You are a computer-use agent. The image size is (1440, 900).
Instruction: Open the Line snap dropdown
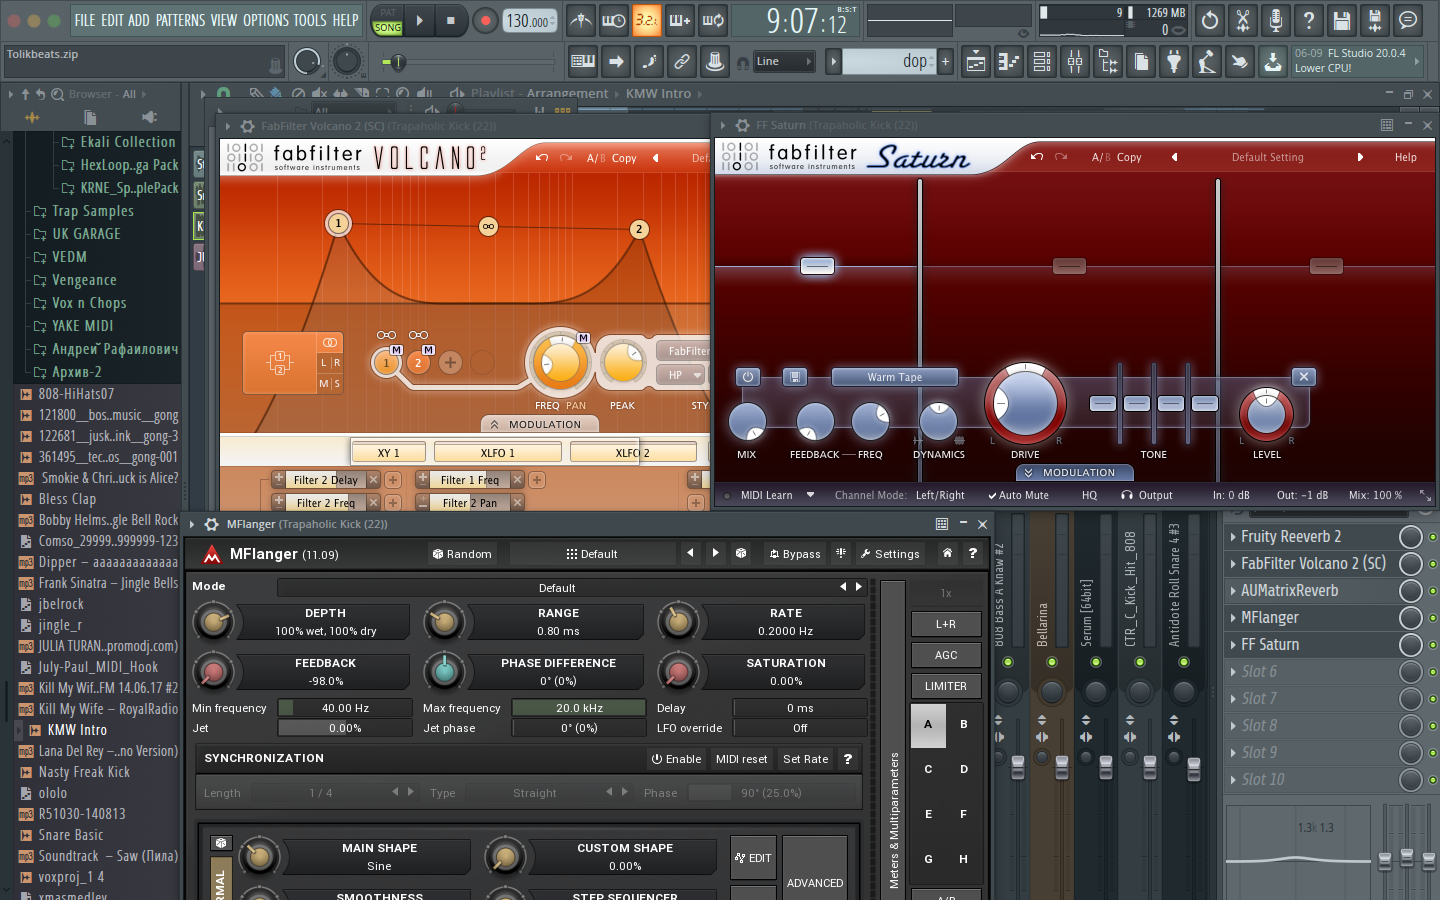pos(785,62)
